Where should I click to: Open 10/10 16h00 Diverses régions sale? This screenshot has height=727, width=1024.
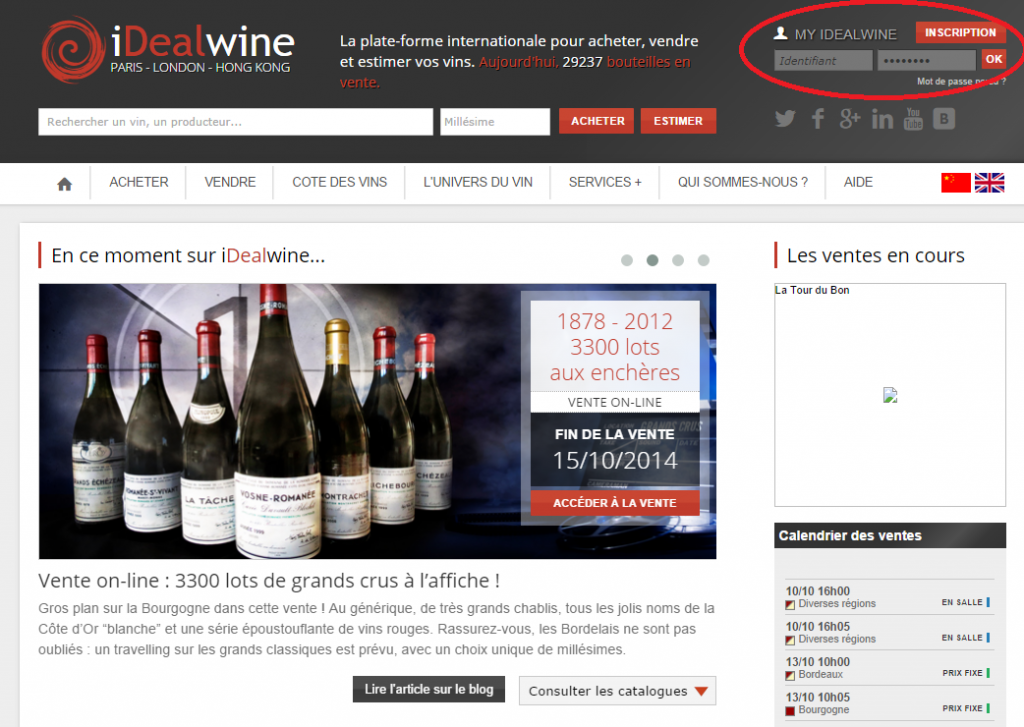pyautogui.click(x=888, y=597)
